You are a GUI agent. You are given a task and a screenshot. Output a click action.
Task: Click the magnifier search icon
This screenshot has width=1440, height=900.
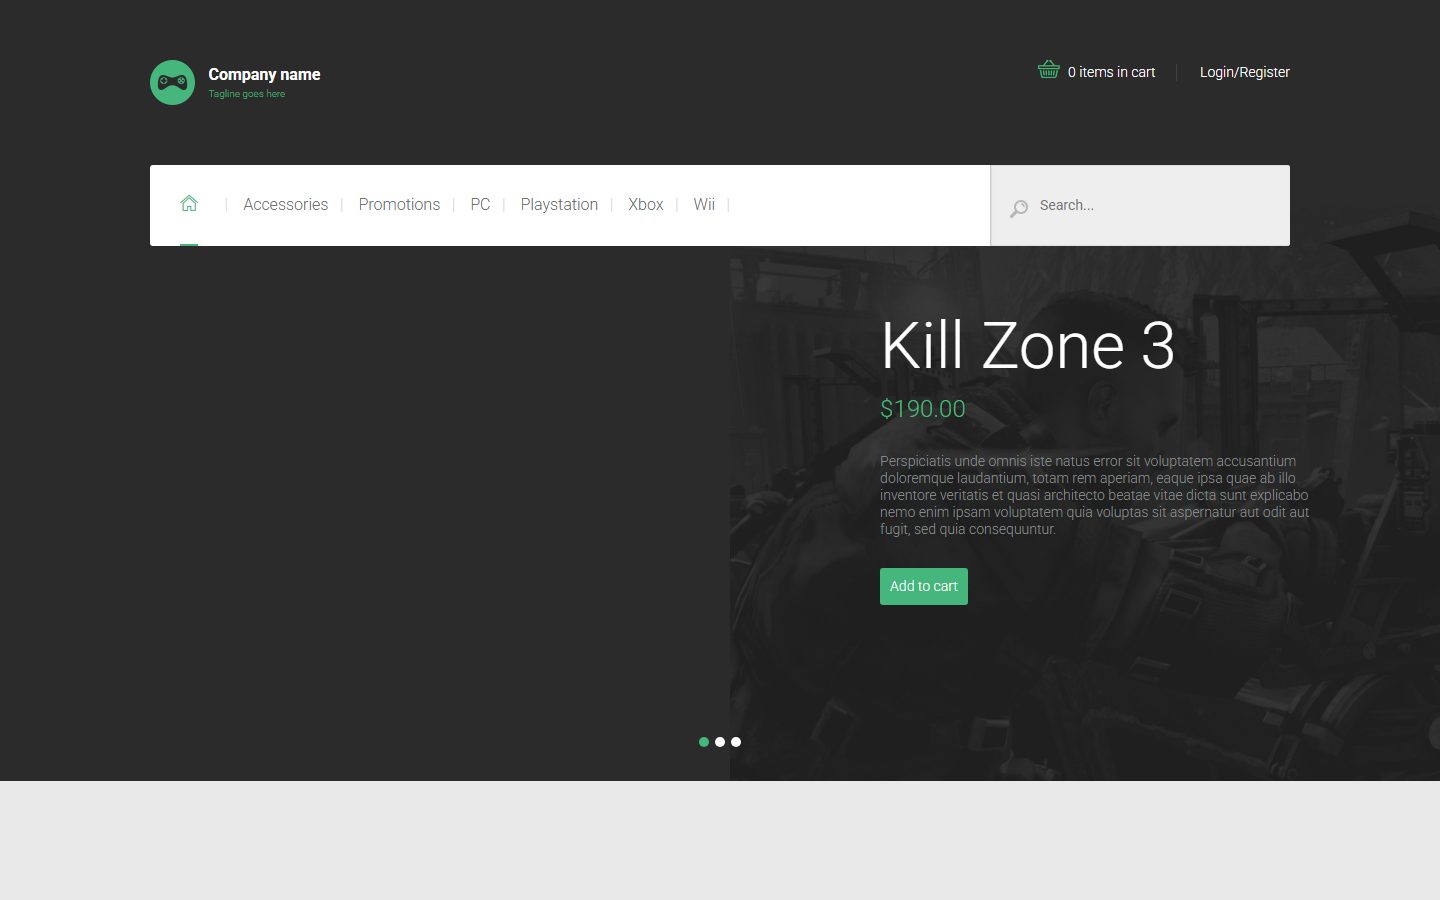pos(1019,208)
